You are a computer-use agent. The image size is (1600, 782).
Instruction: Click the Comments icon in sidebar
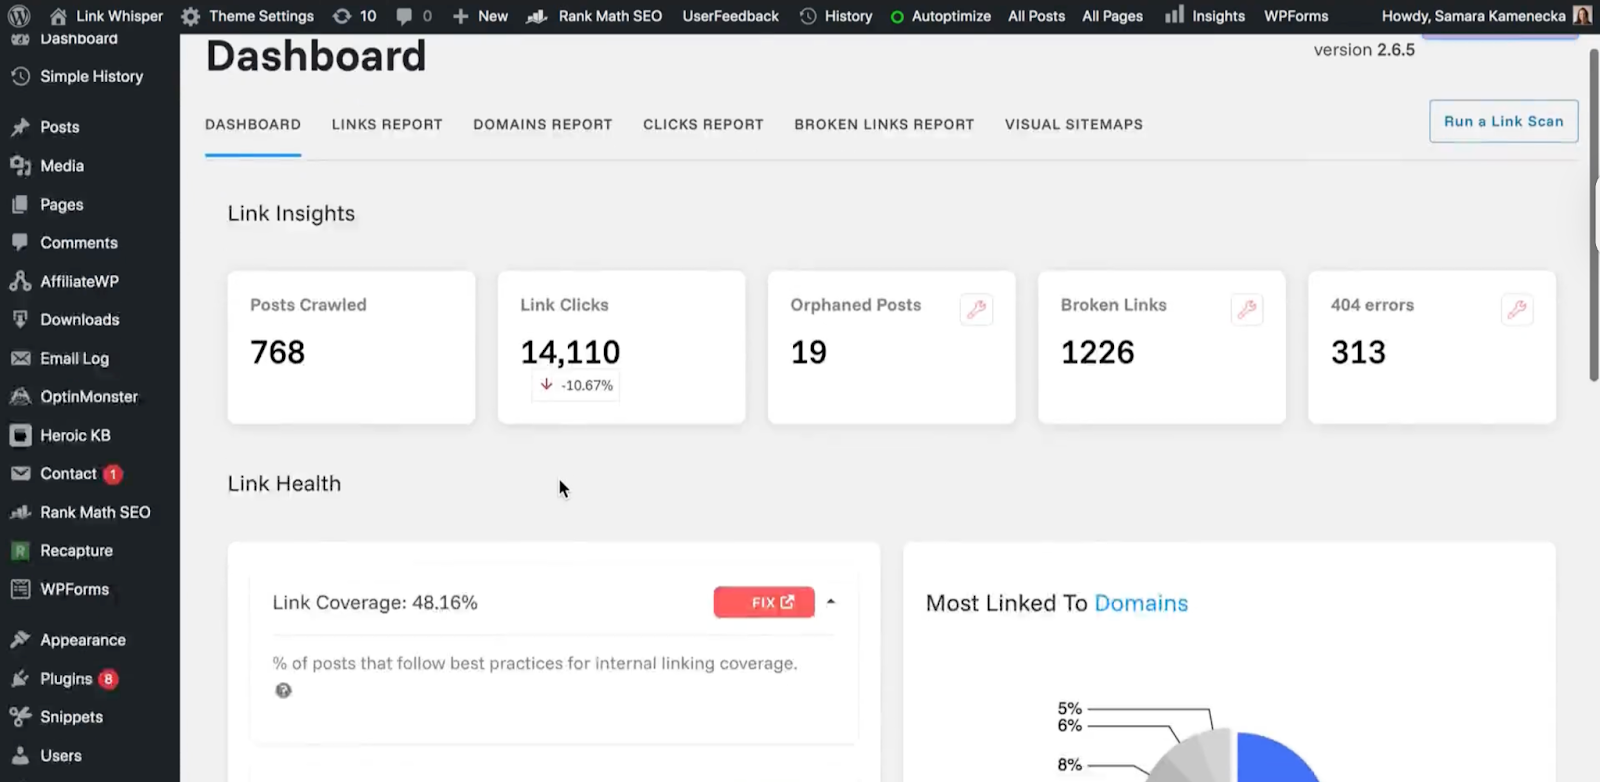[20, 242]
